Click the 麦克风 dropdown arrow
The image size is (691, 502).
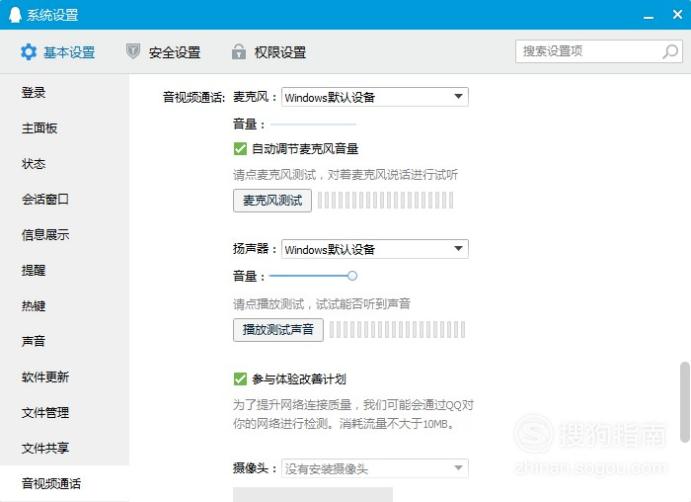458,97
